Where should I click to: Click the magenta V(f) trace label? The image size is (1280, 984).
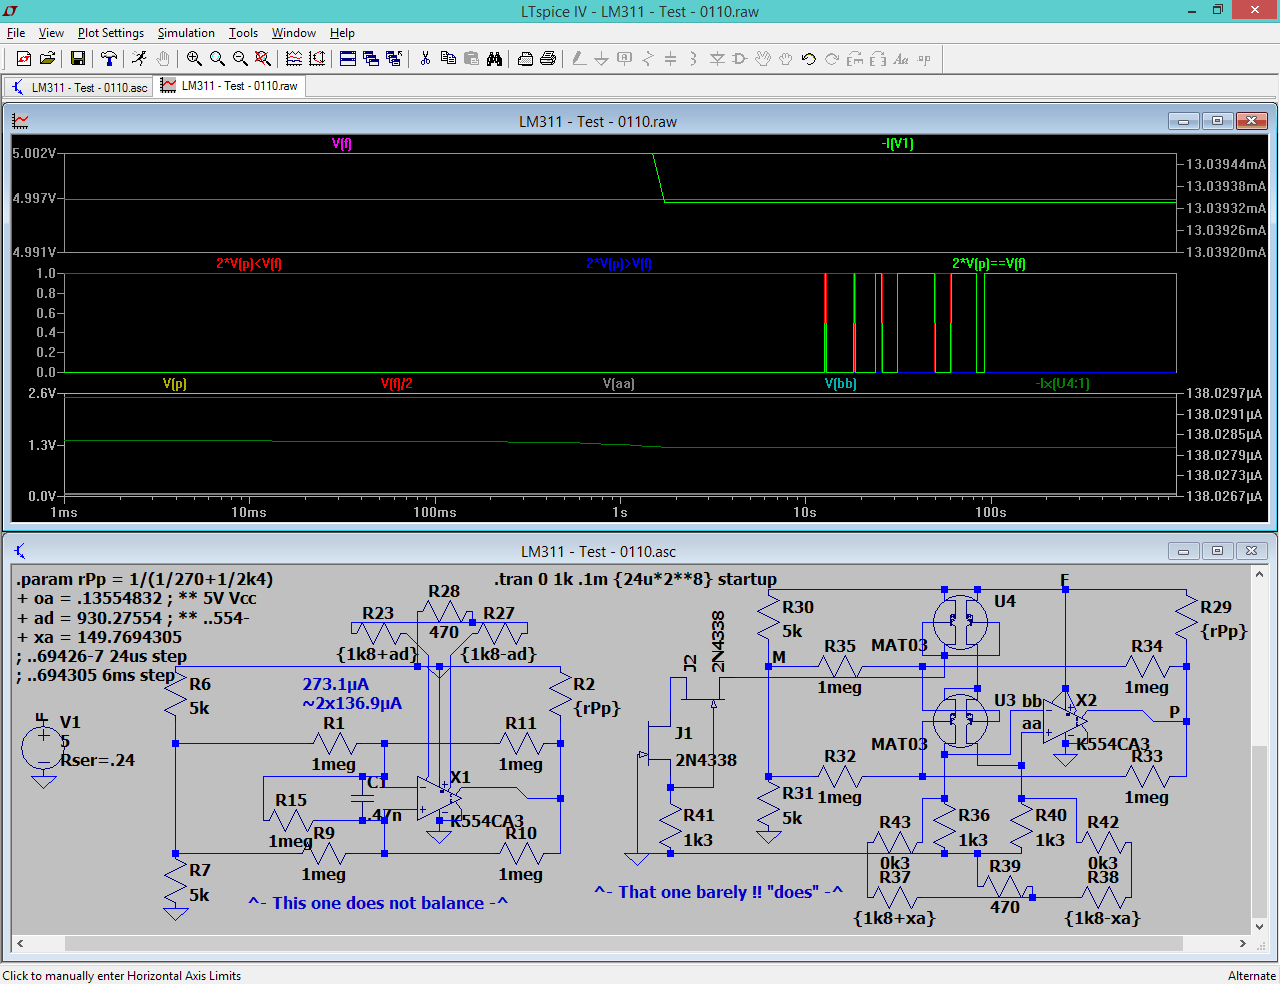coord(342,144)
